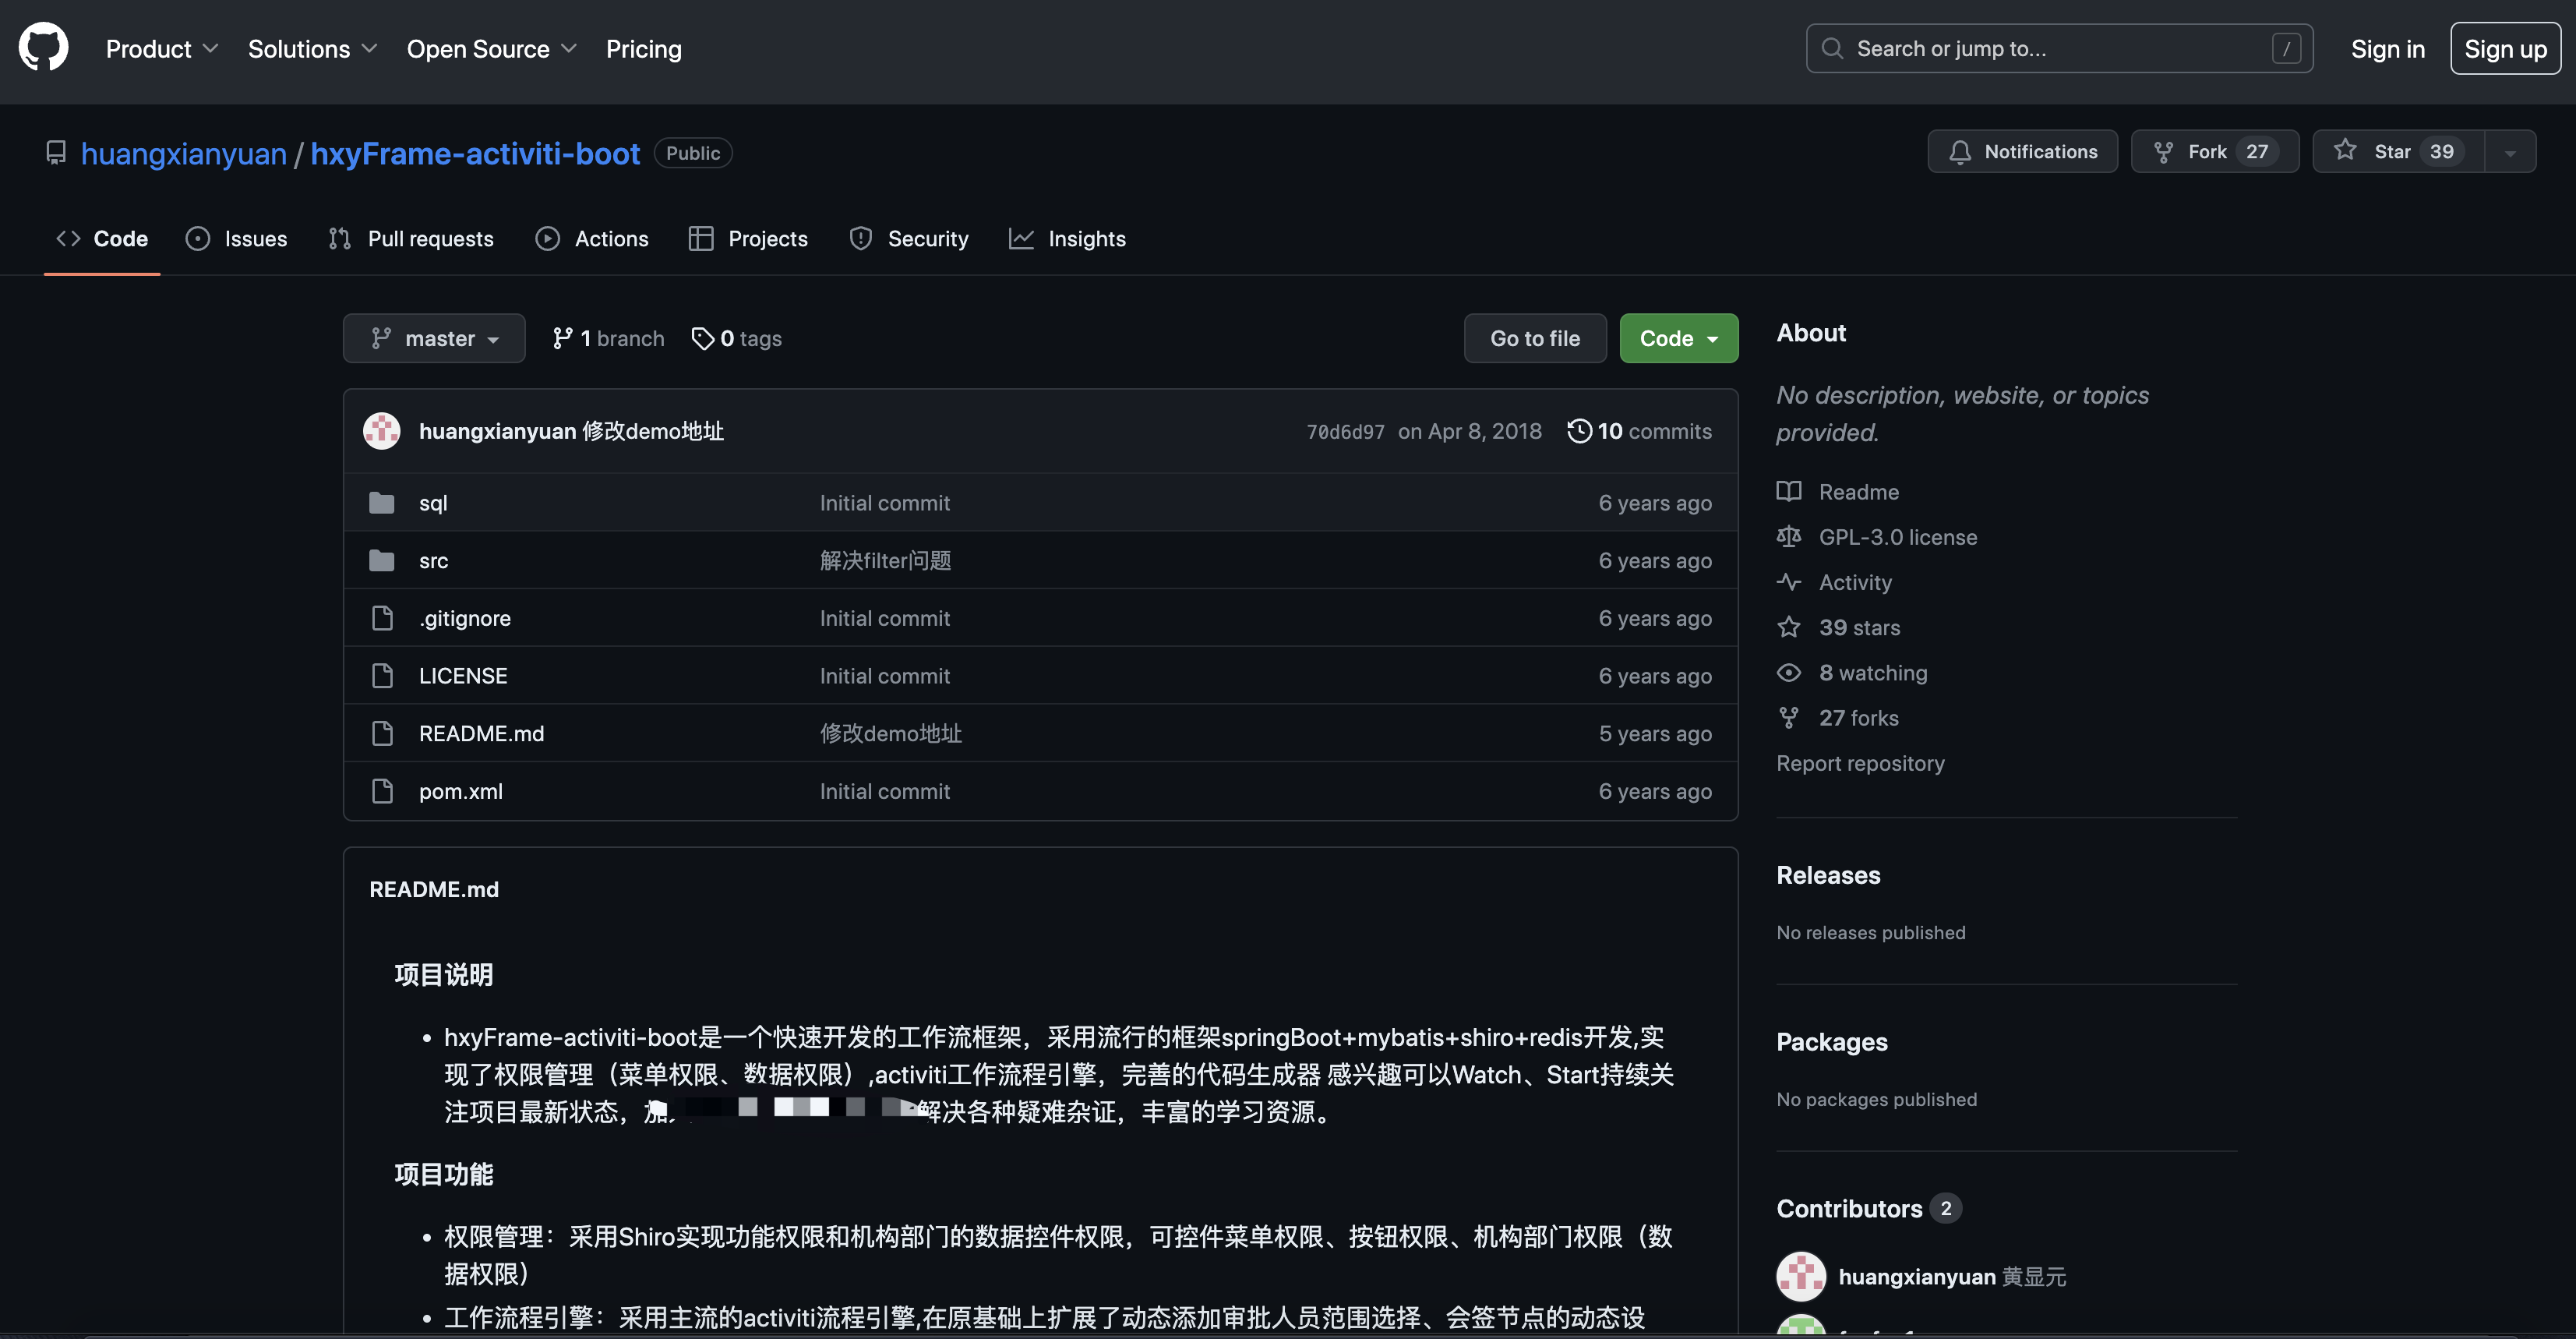This screenshot has height=1339, width=2576.
Task: Open huangxianyuan user profile link
Action: (x=183, y=153)
